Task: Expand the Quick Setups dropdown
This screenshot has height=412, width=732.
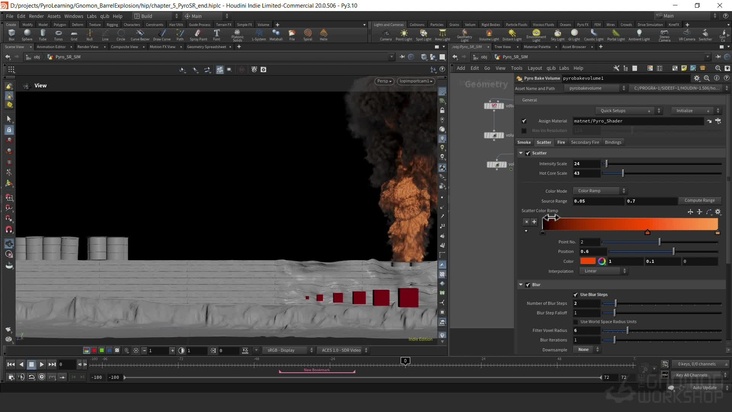Action: [x=624, y=110]
